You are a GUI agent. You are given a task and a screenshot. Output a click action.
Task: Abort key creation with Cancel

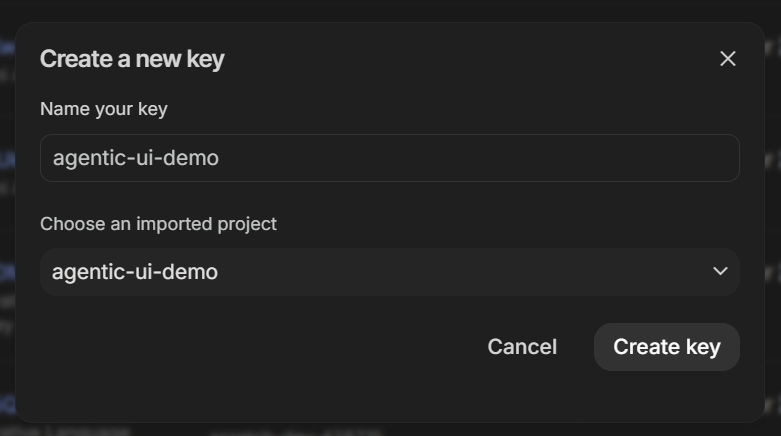522,347
